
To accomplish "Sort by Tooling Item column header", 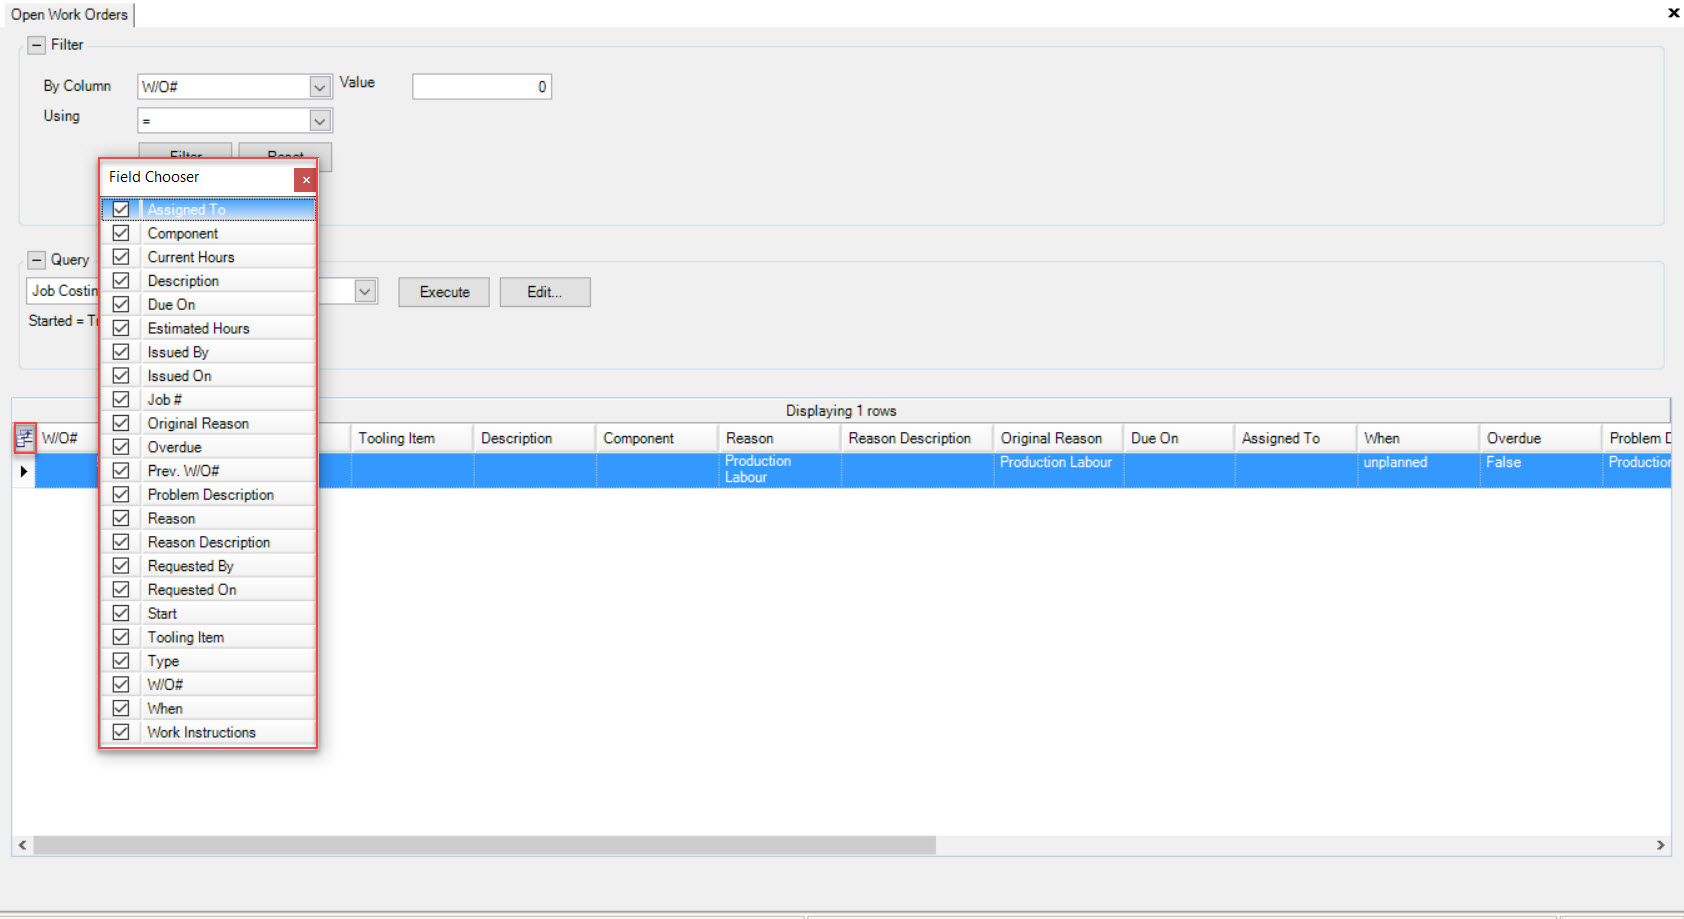I will (x=411, y=438).
